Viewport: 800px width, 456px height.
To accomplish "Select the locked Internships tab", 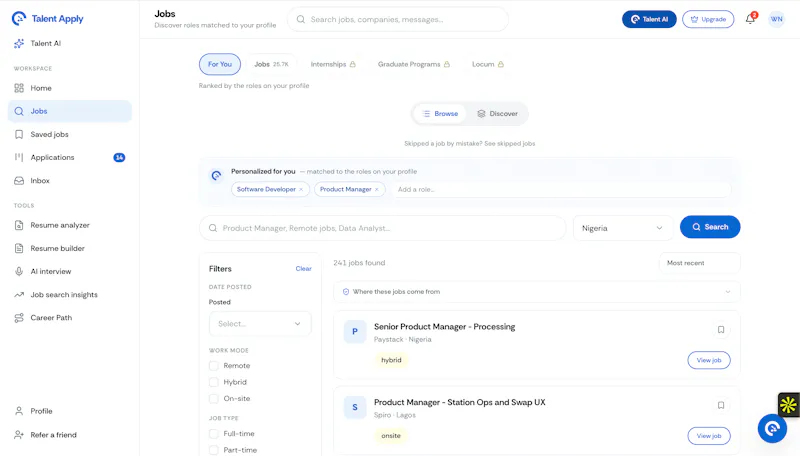I will tap(333, 64).
